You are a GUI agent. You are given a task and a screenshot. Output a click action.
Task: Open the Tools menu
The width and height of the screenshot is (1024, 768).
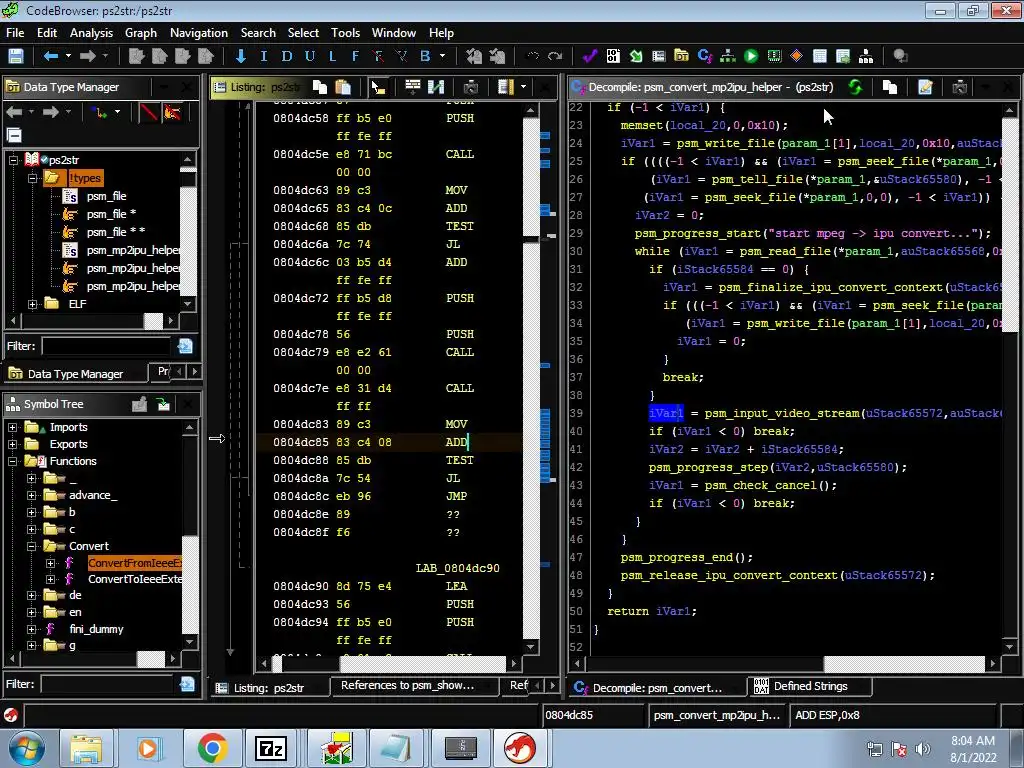[345, 33]
